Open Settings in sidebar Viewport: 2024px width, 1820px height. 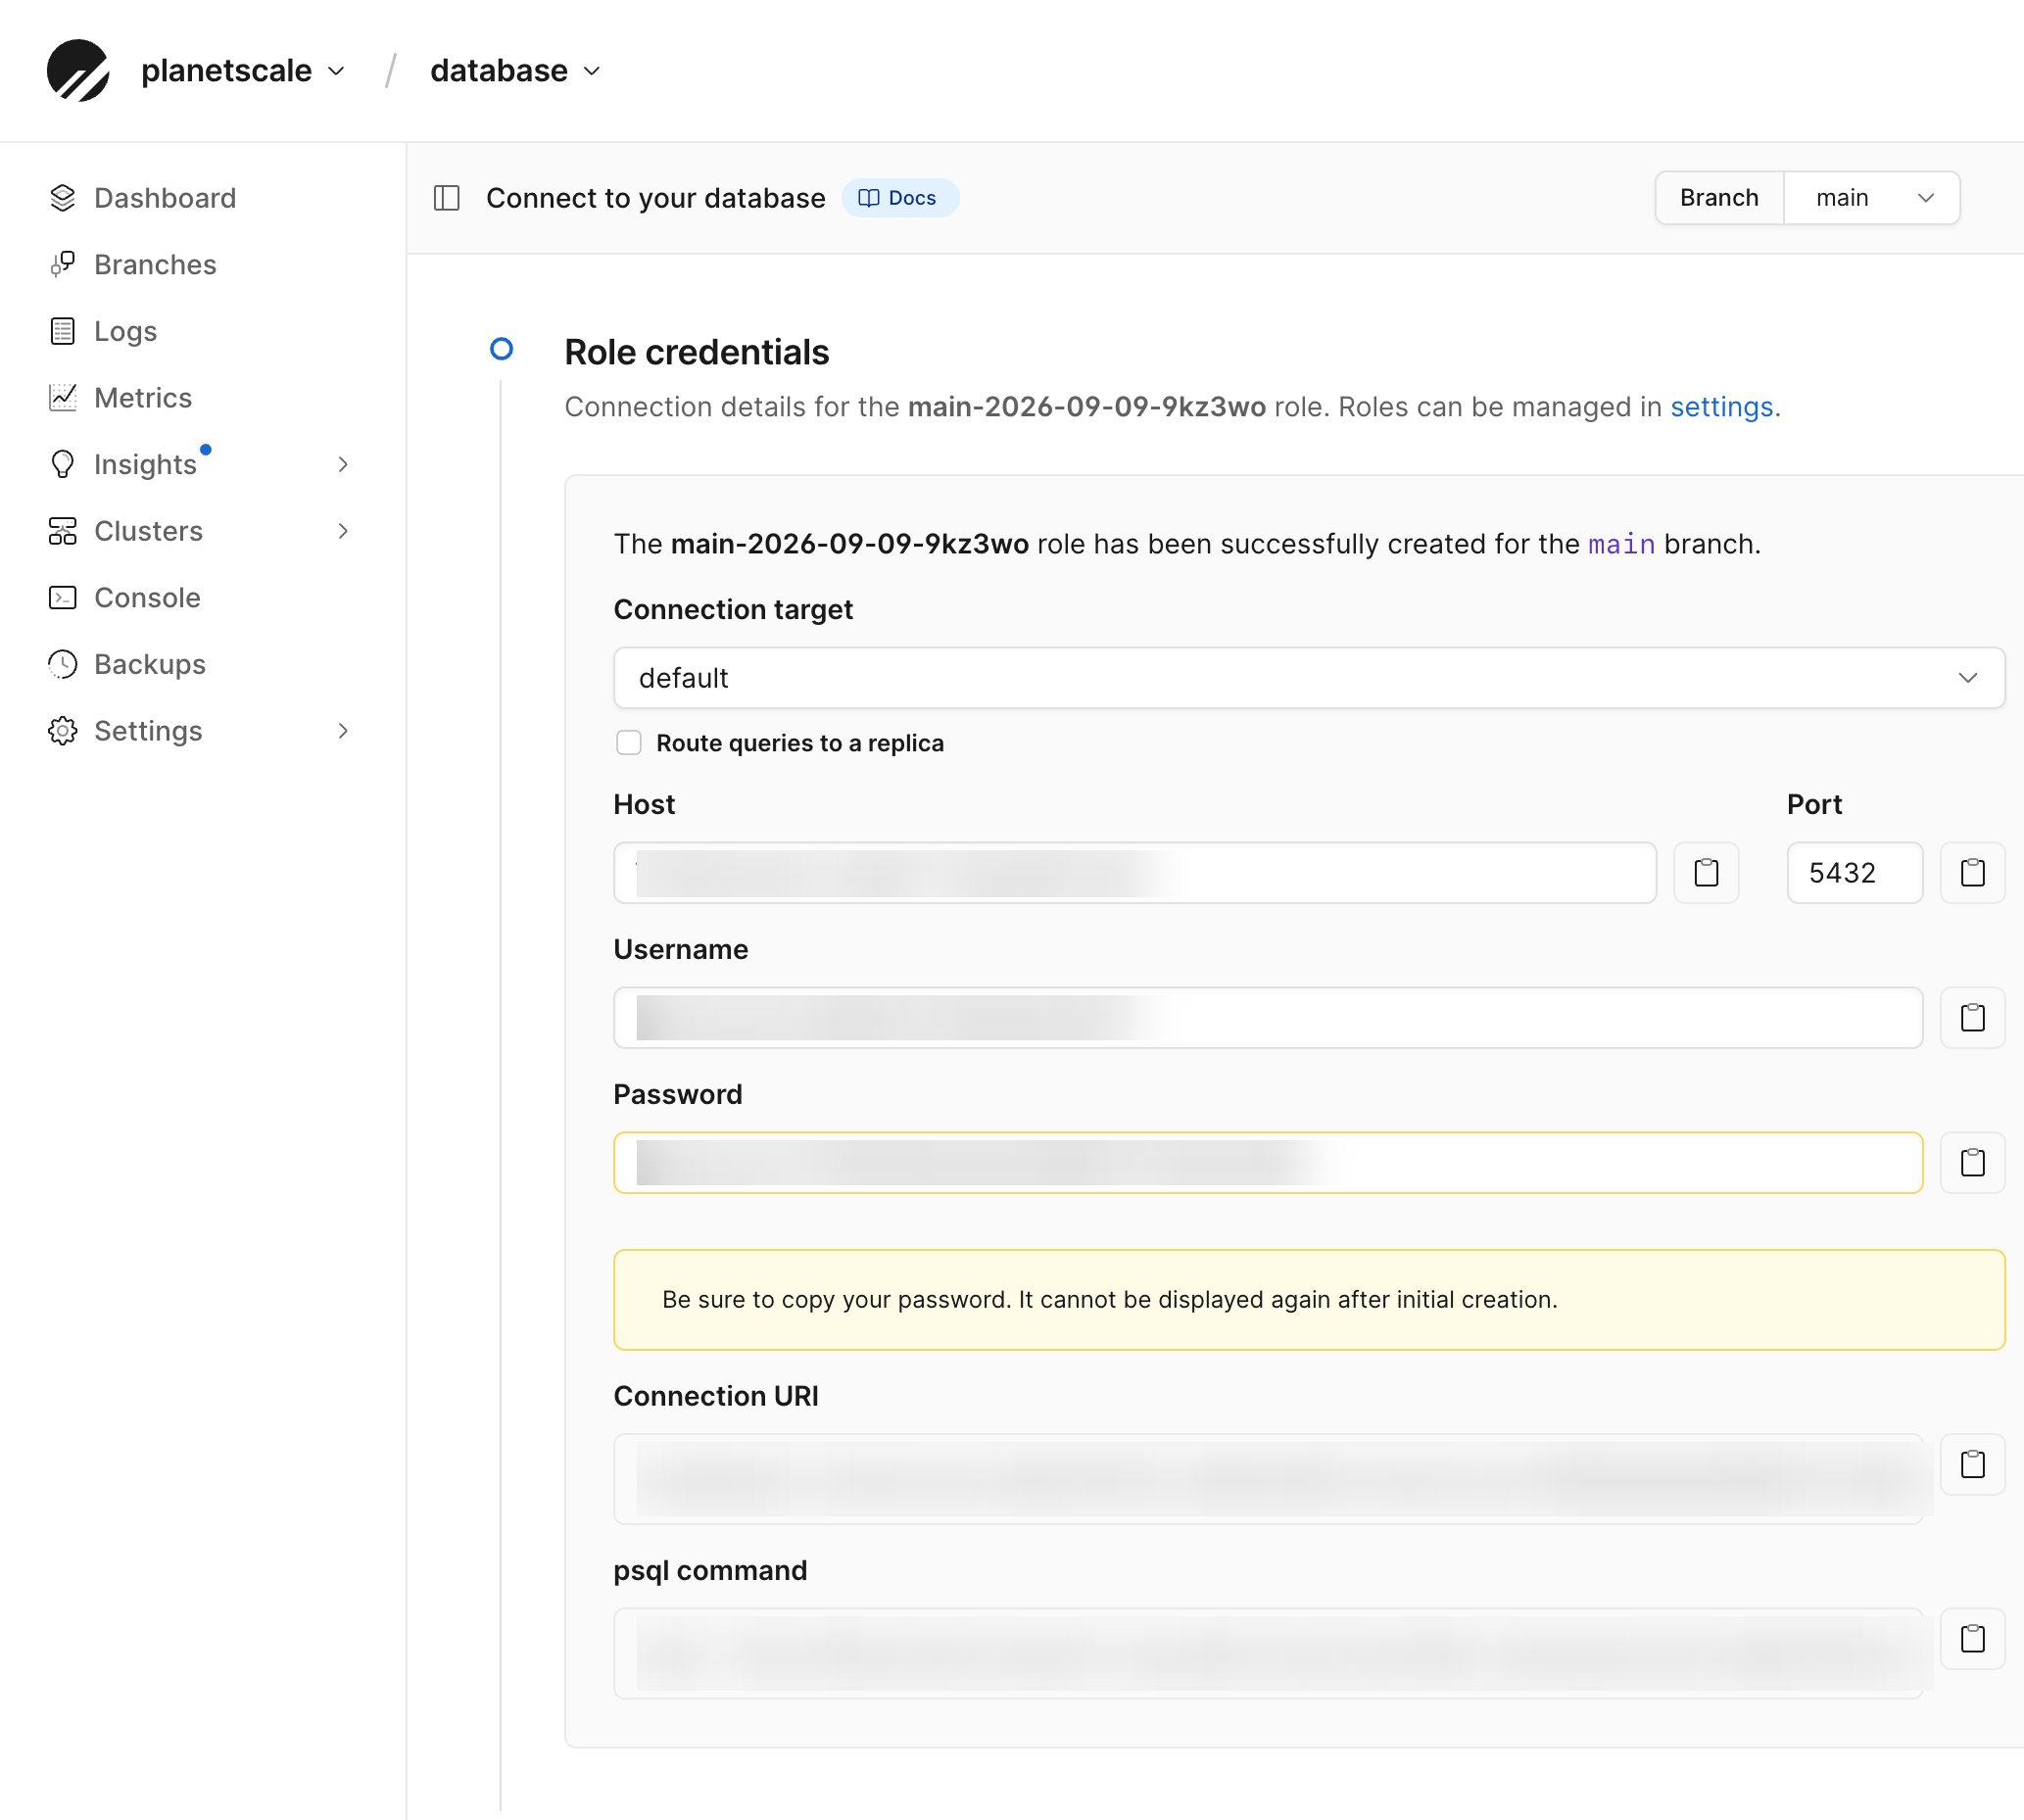(x=148, y=731)
